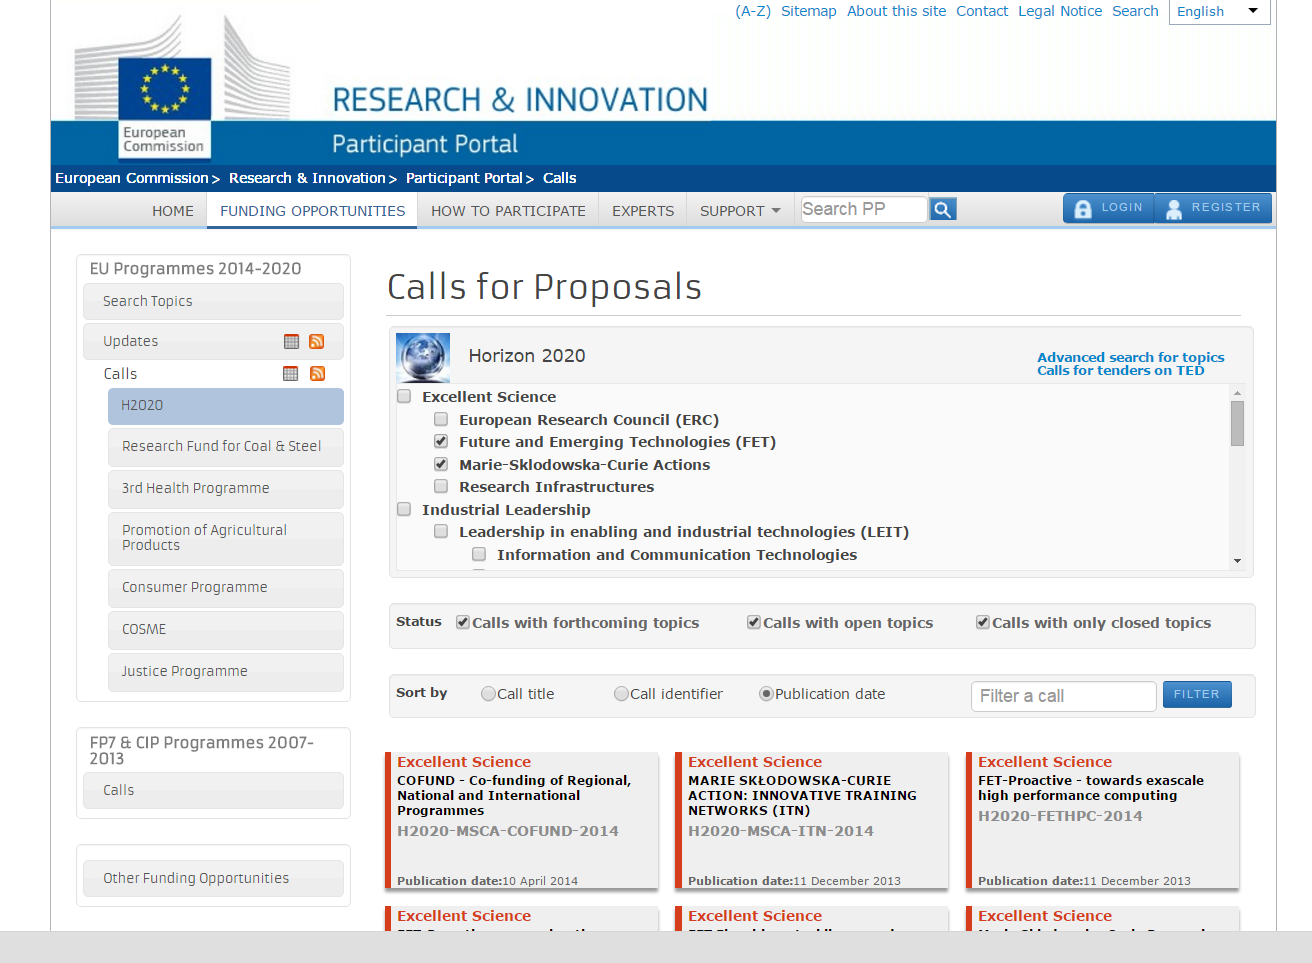Select Research Fund for Coal & Steel
Image resolution: width=1312 pixels, height=963 pixels.
tap(225, 447)
